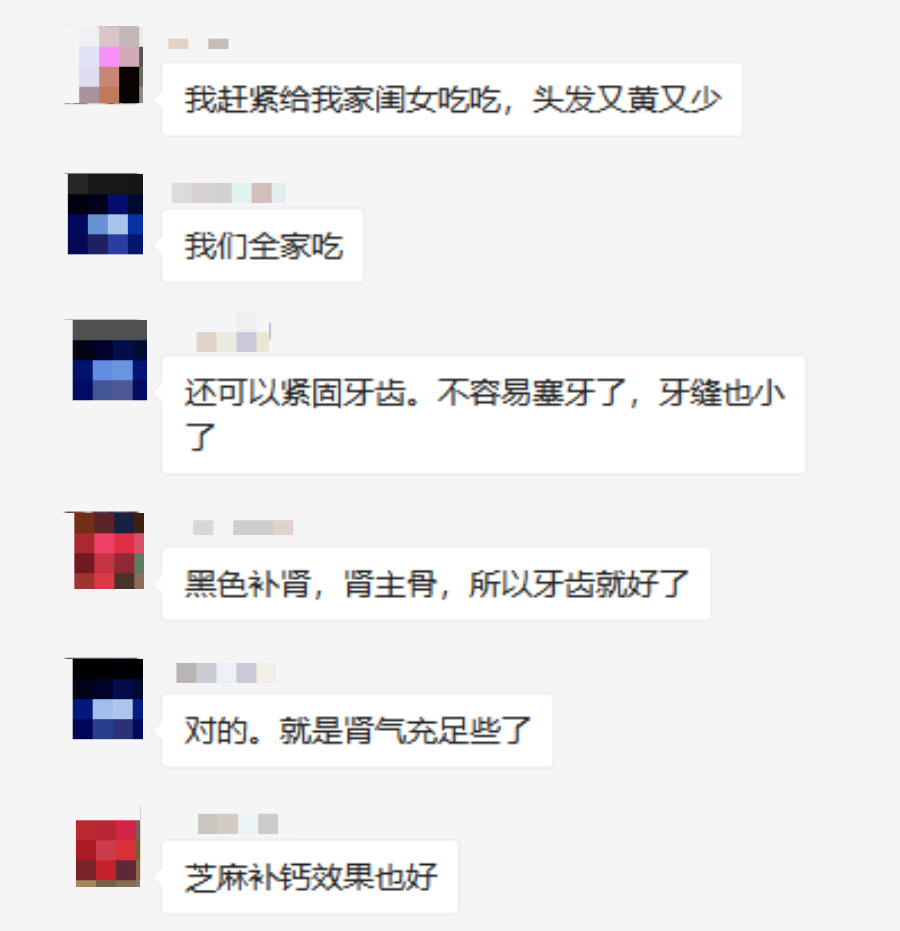This screenshot has height=931, width=900.
Task: Click the '还可以紧固牙齿。不容易塞牙了' message bubble
Action: click(484, 415)
